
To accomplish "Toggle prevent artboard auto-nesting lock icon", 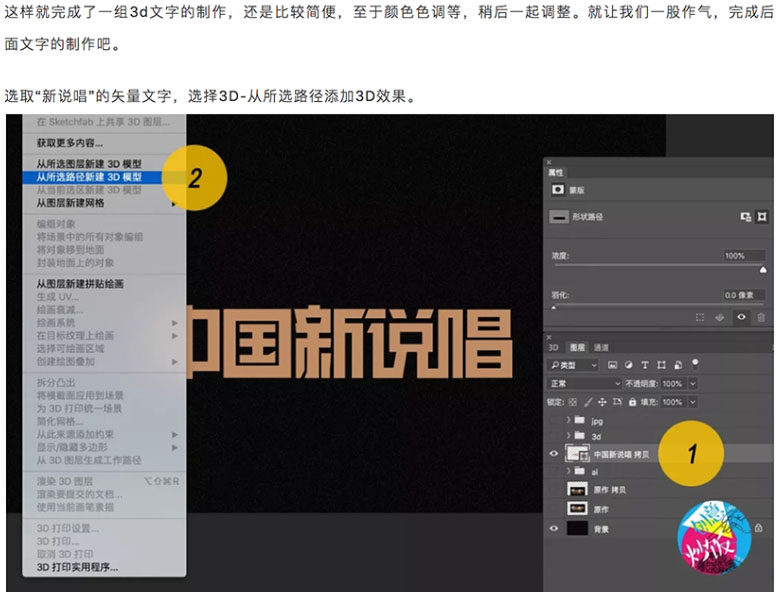I will point(617,402).
